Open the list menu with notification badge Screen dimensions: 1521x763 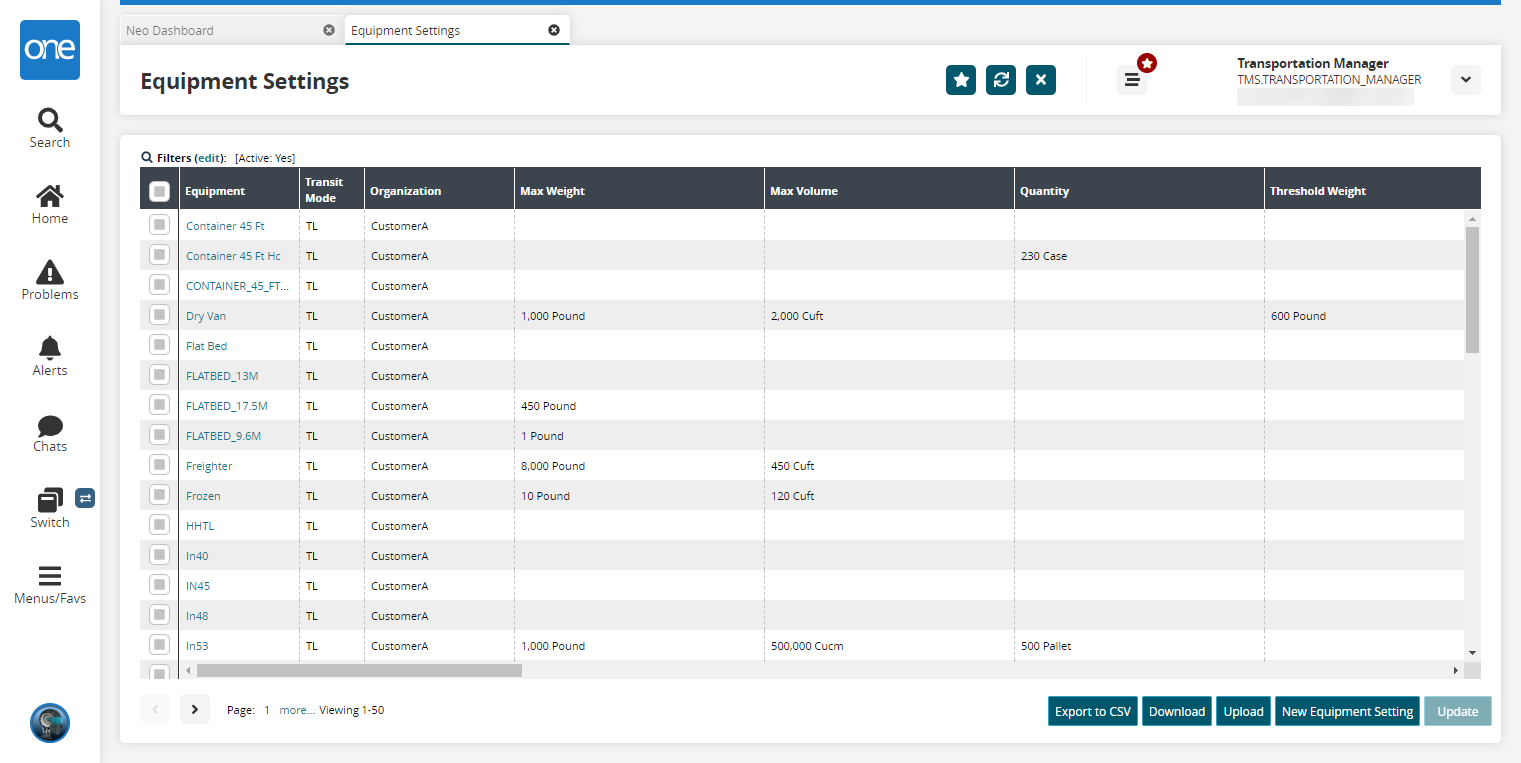(x=1131, y=80)
